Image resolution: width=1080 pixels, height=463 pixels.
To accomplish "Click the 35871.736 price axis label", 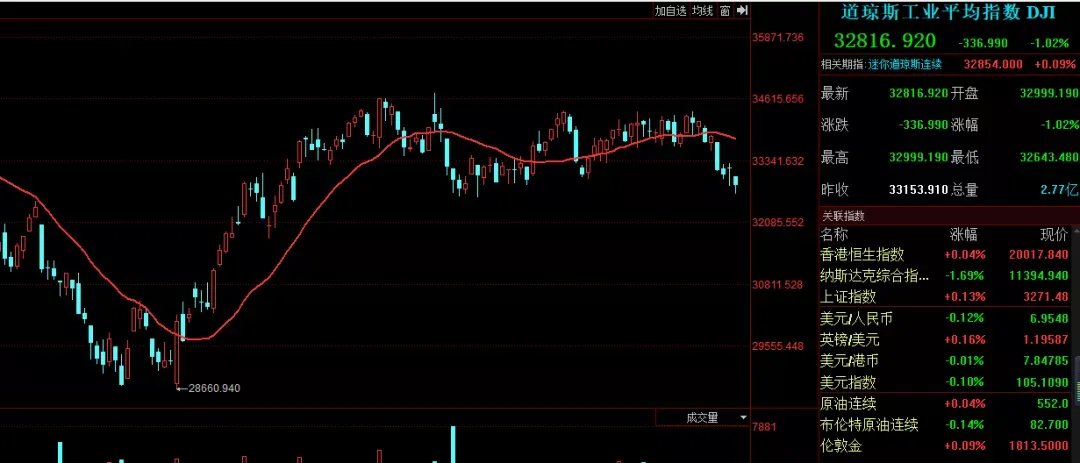I will tap(778, 37).
